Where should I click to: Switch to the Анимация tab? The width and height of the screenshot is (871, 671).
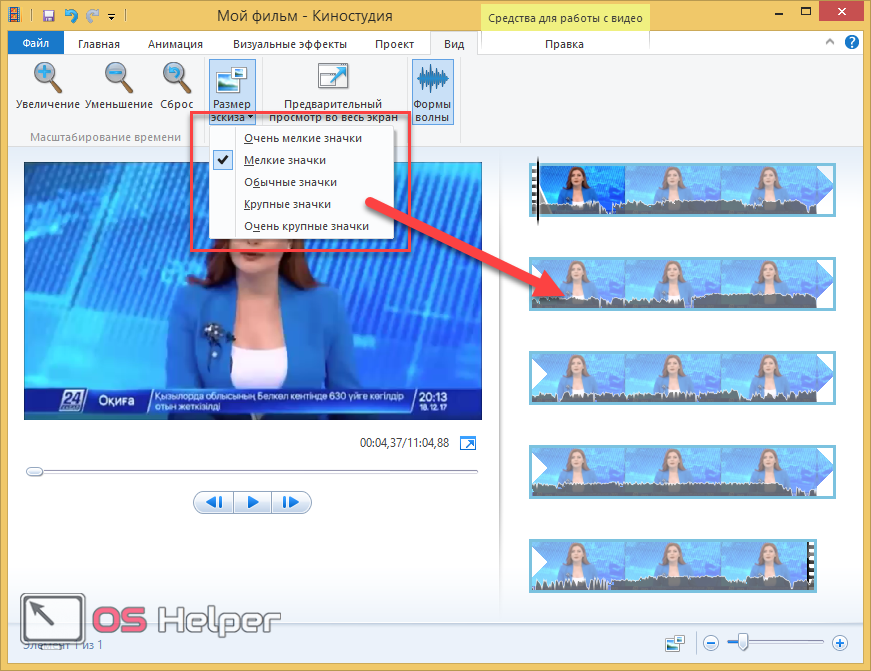[x=175, y=44]
